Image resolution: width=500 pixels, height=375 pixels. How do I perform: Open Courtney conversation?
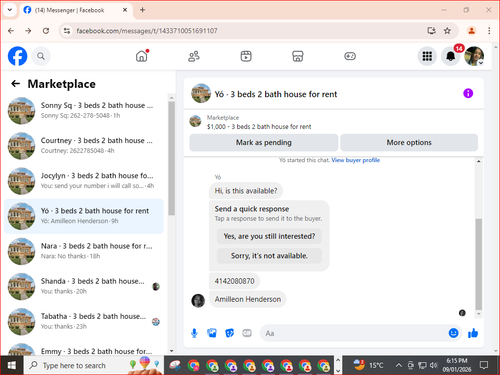[84, 146]
